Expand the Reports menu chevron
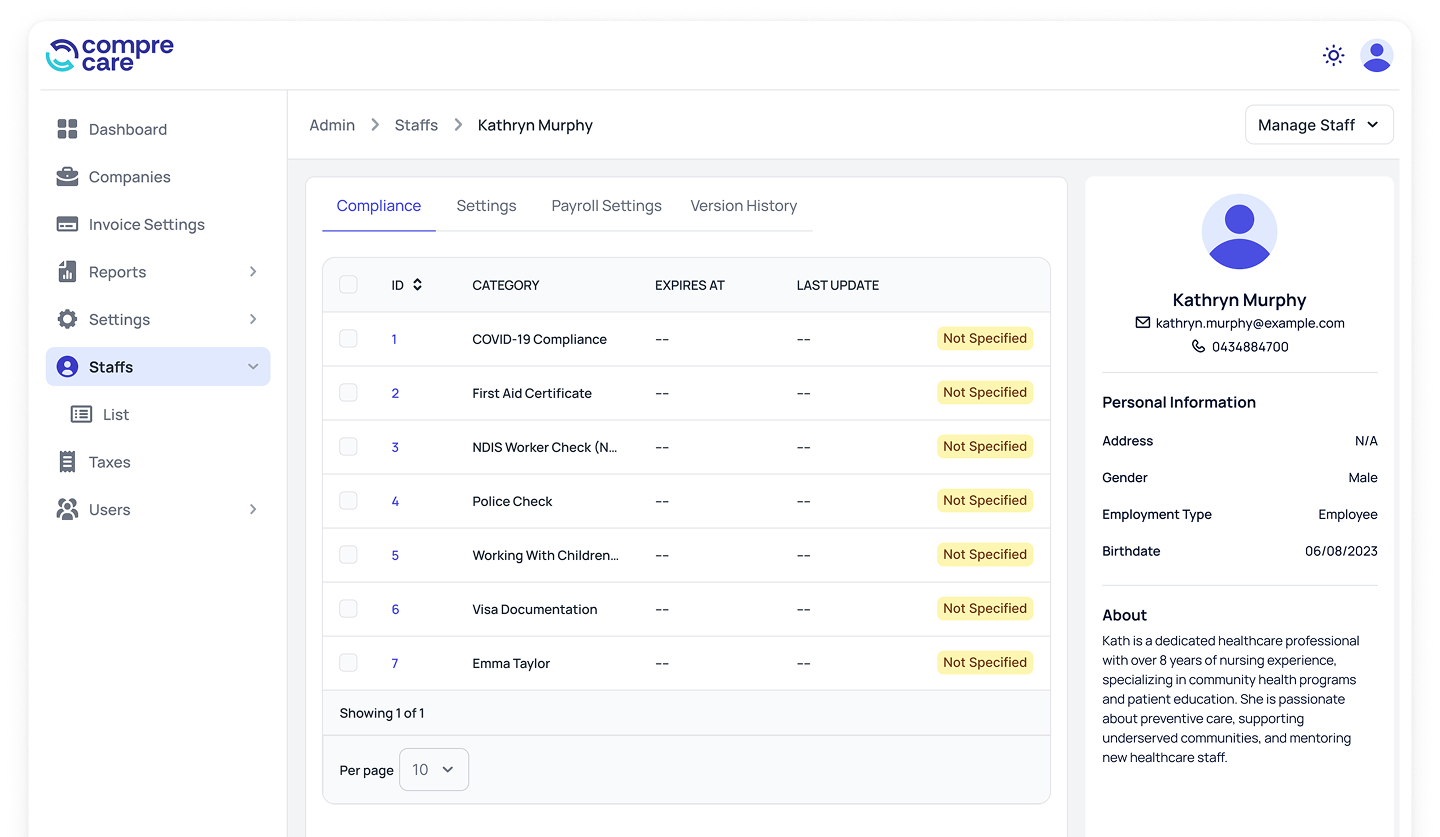The width and height of the screenshot is (1440, 837). click(x=253, y=272)
